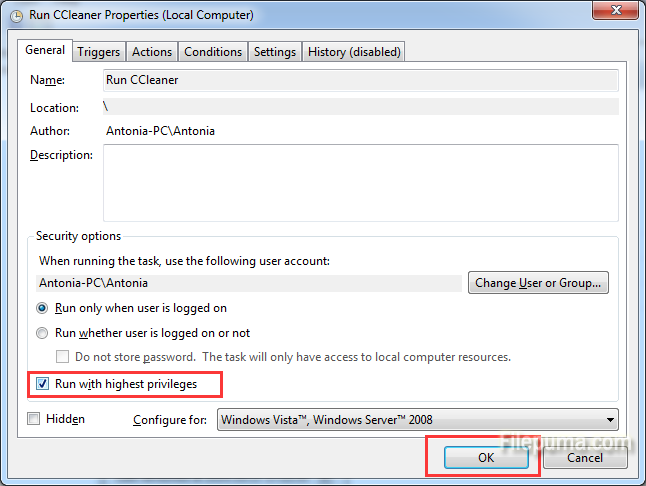Click the Location value backslash
This screenshot has width=646, height=486.
pyautogui.click(x=105, y=107)
